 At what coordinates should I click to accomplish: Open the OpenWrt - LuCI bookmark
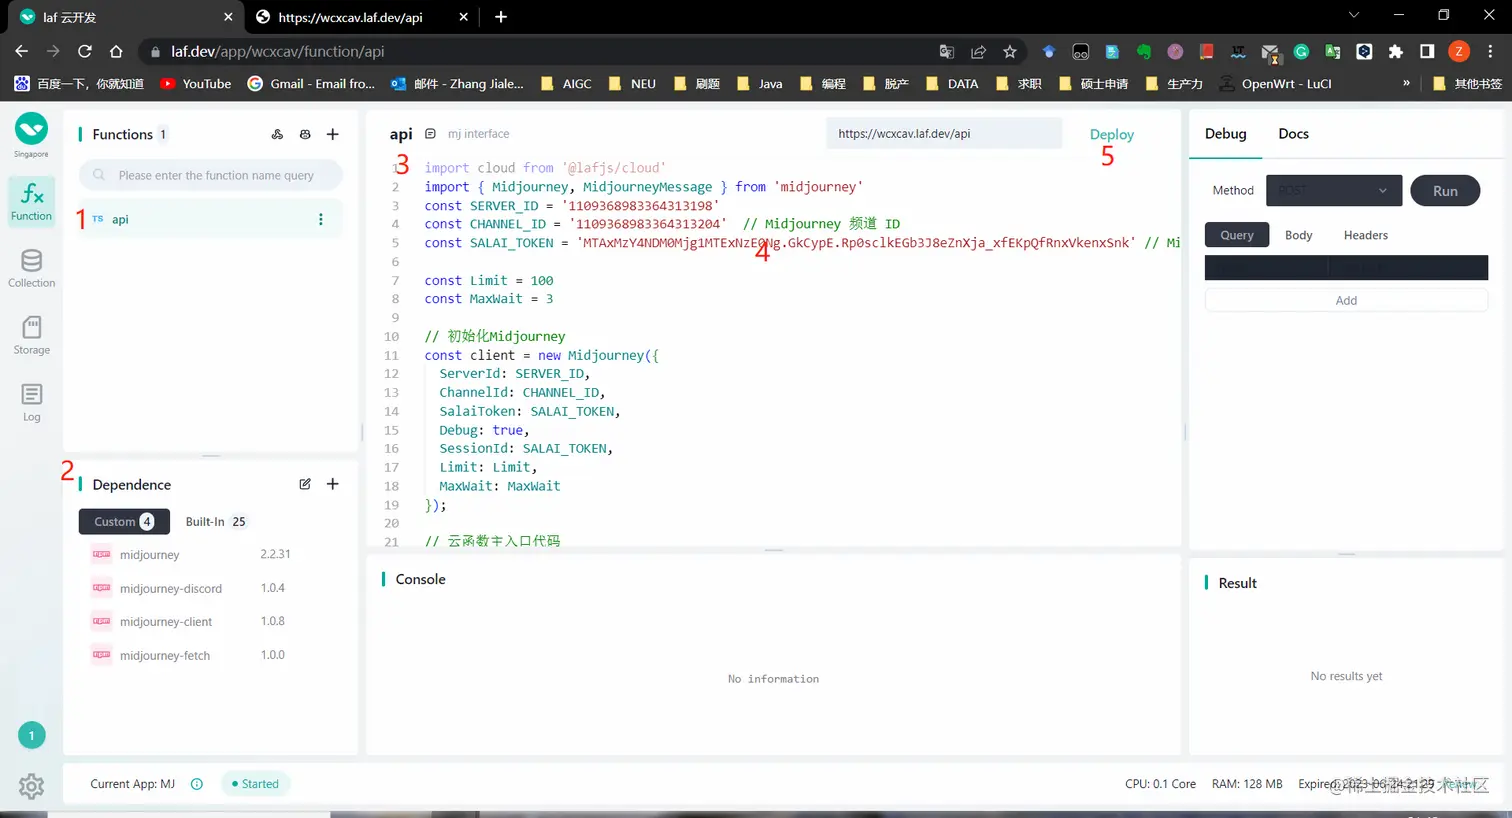coord(1275,83)
